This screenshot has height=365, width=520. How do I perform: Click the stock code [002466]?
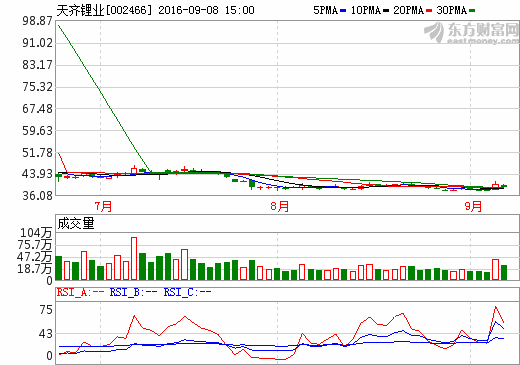pyautogui.click(x=129, y=10)
